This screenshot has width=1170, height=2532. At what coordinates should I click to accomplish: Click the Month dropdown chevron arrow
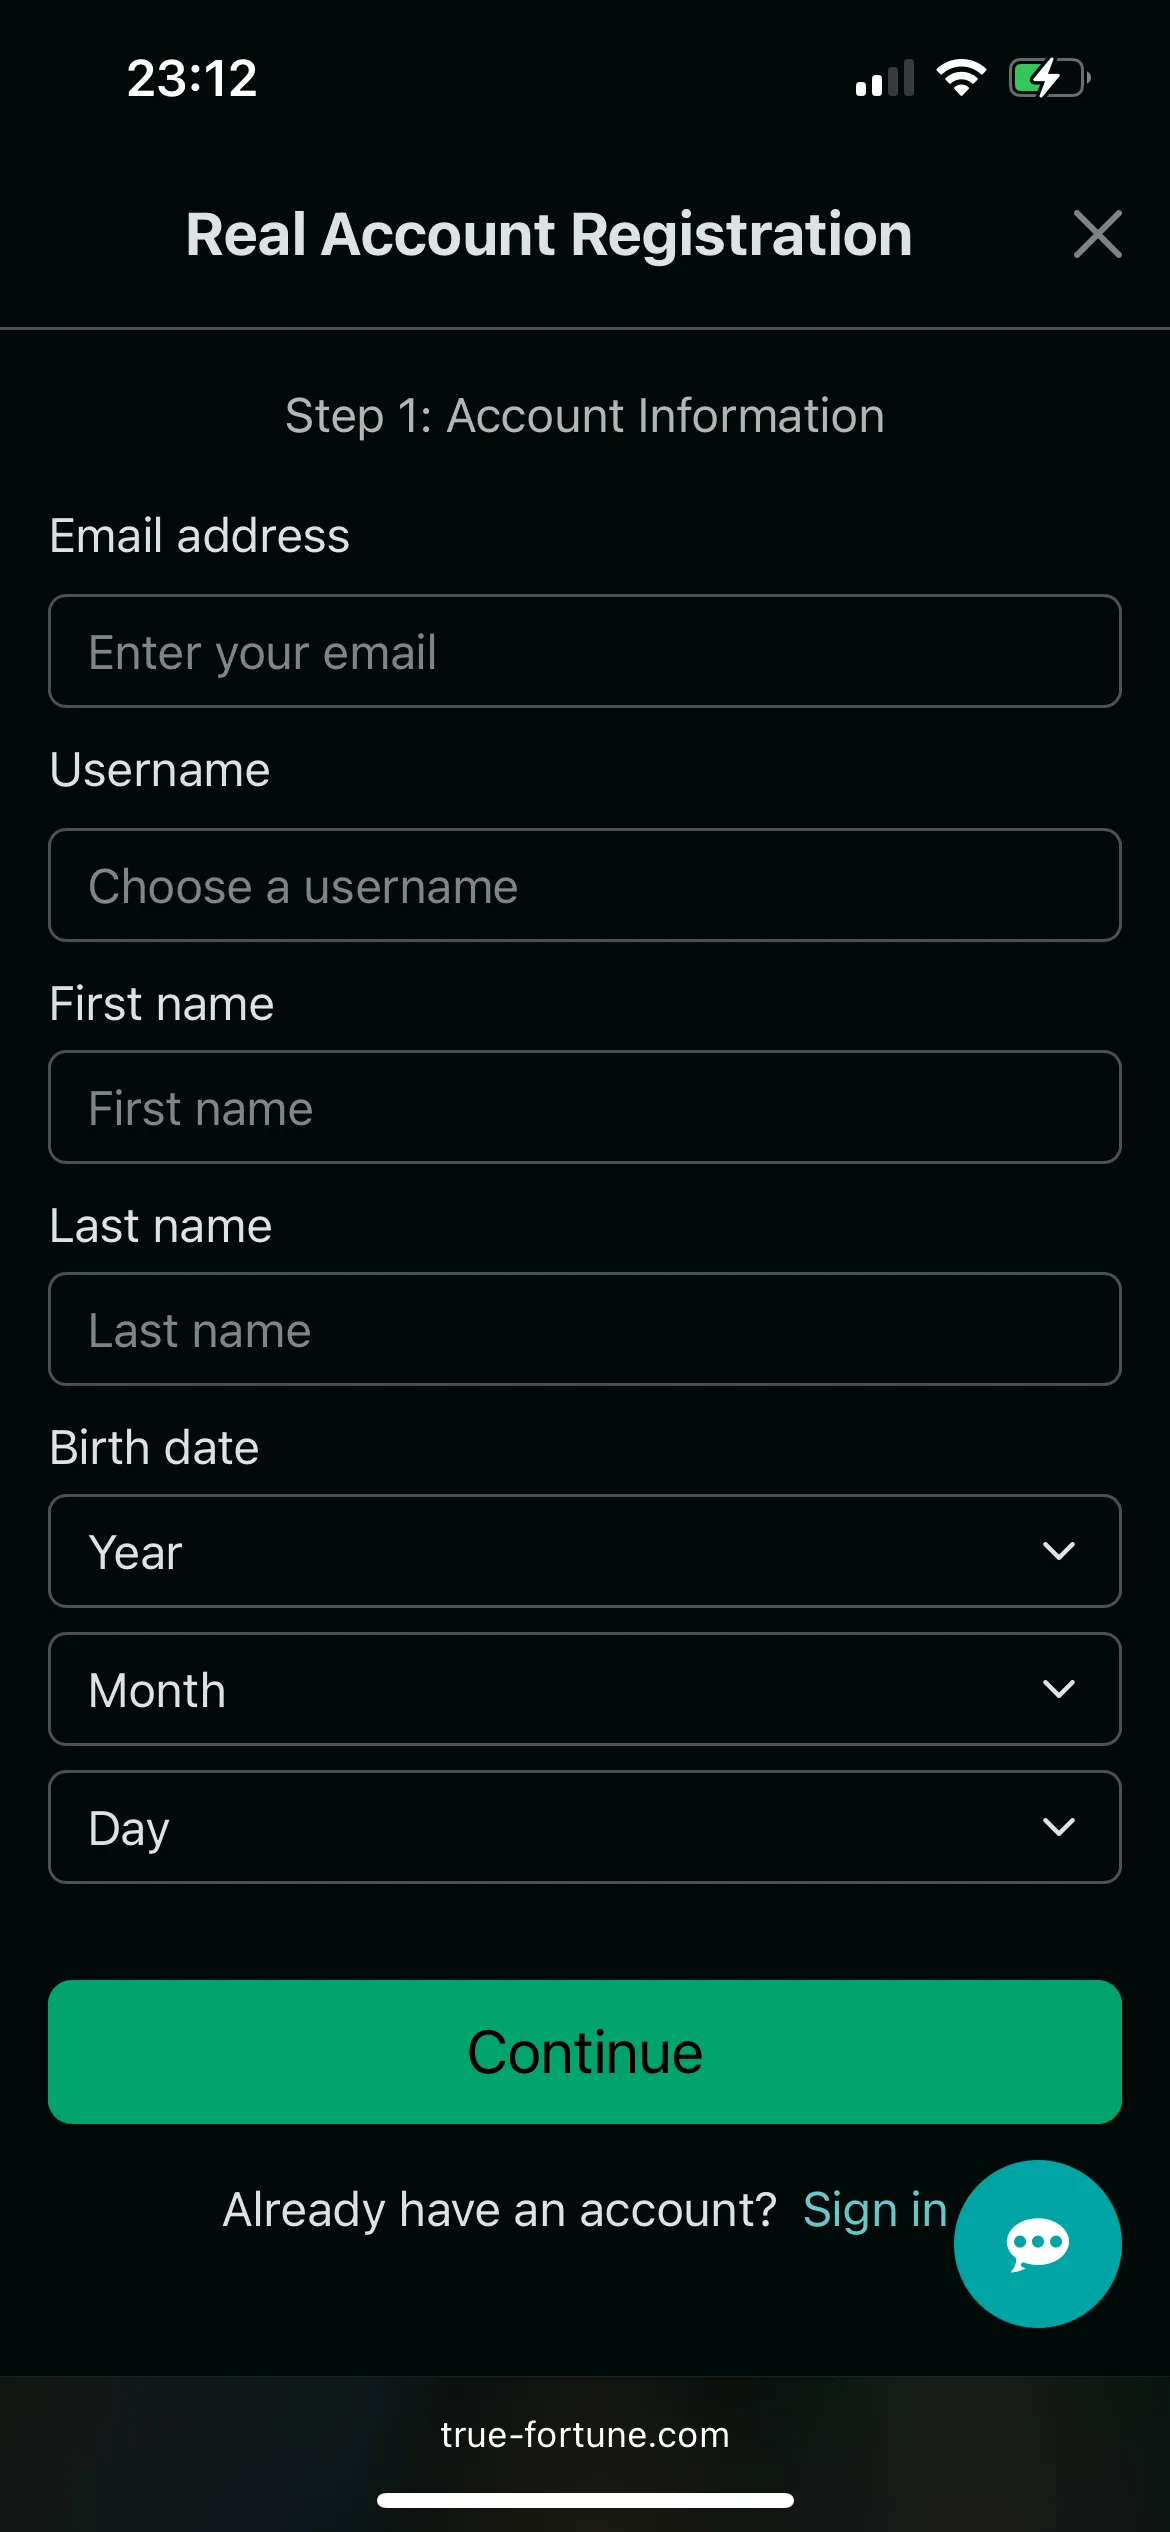pyautogui.click(x=1058, y=1689)
